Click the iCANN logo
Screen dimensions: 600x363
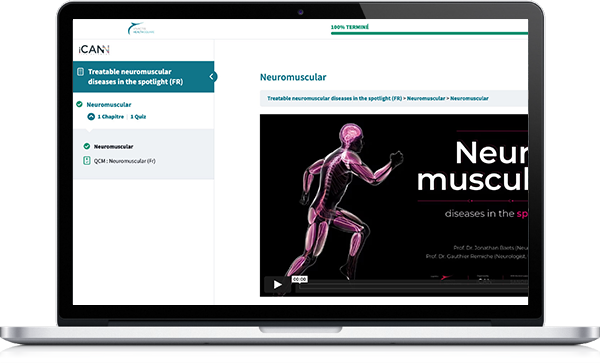click(94, 50)
